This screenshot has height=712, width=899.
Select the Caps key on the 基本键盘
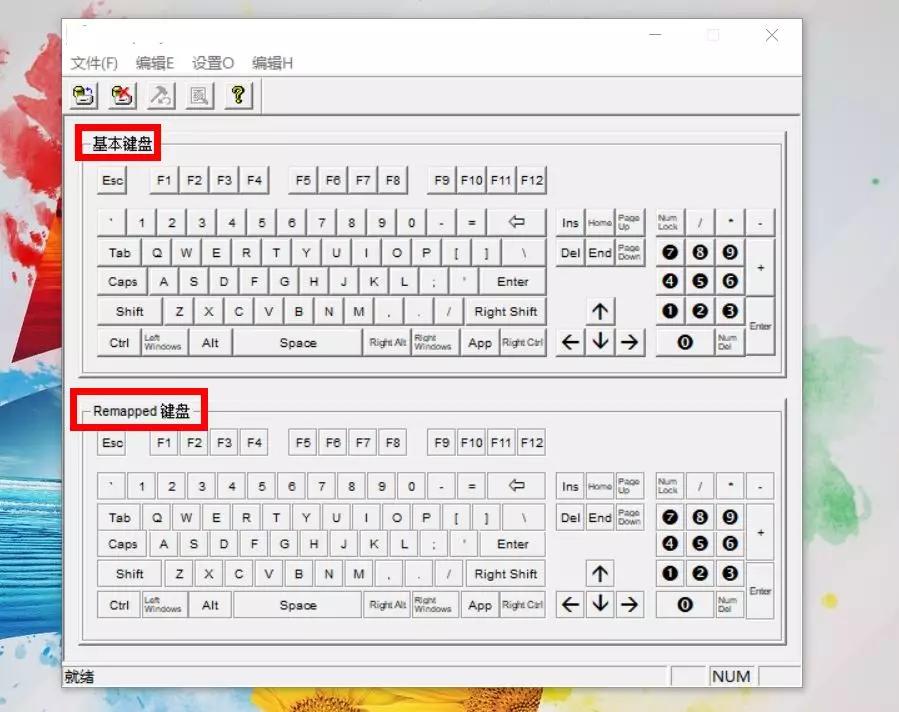(123, 282)
